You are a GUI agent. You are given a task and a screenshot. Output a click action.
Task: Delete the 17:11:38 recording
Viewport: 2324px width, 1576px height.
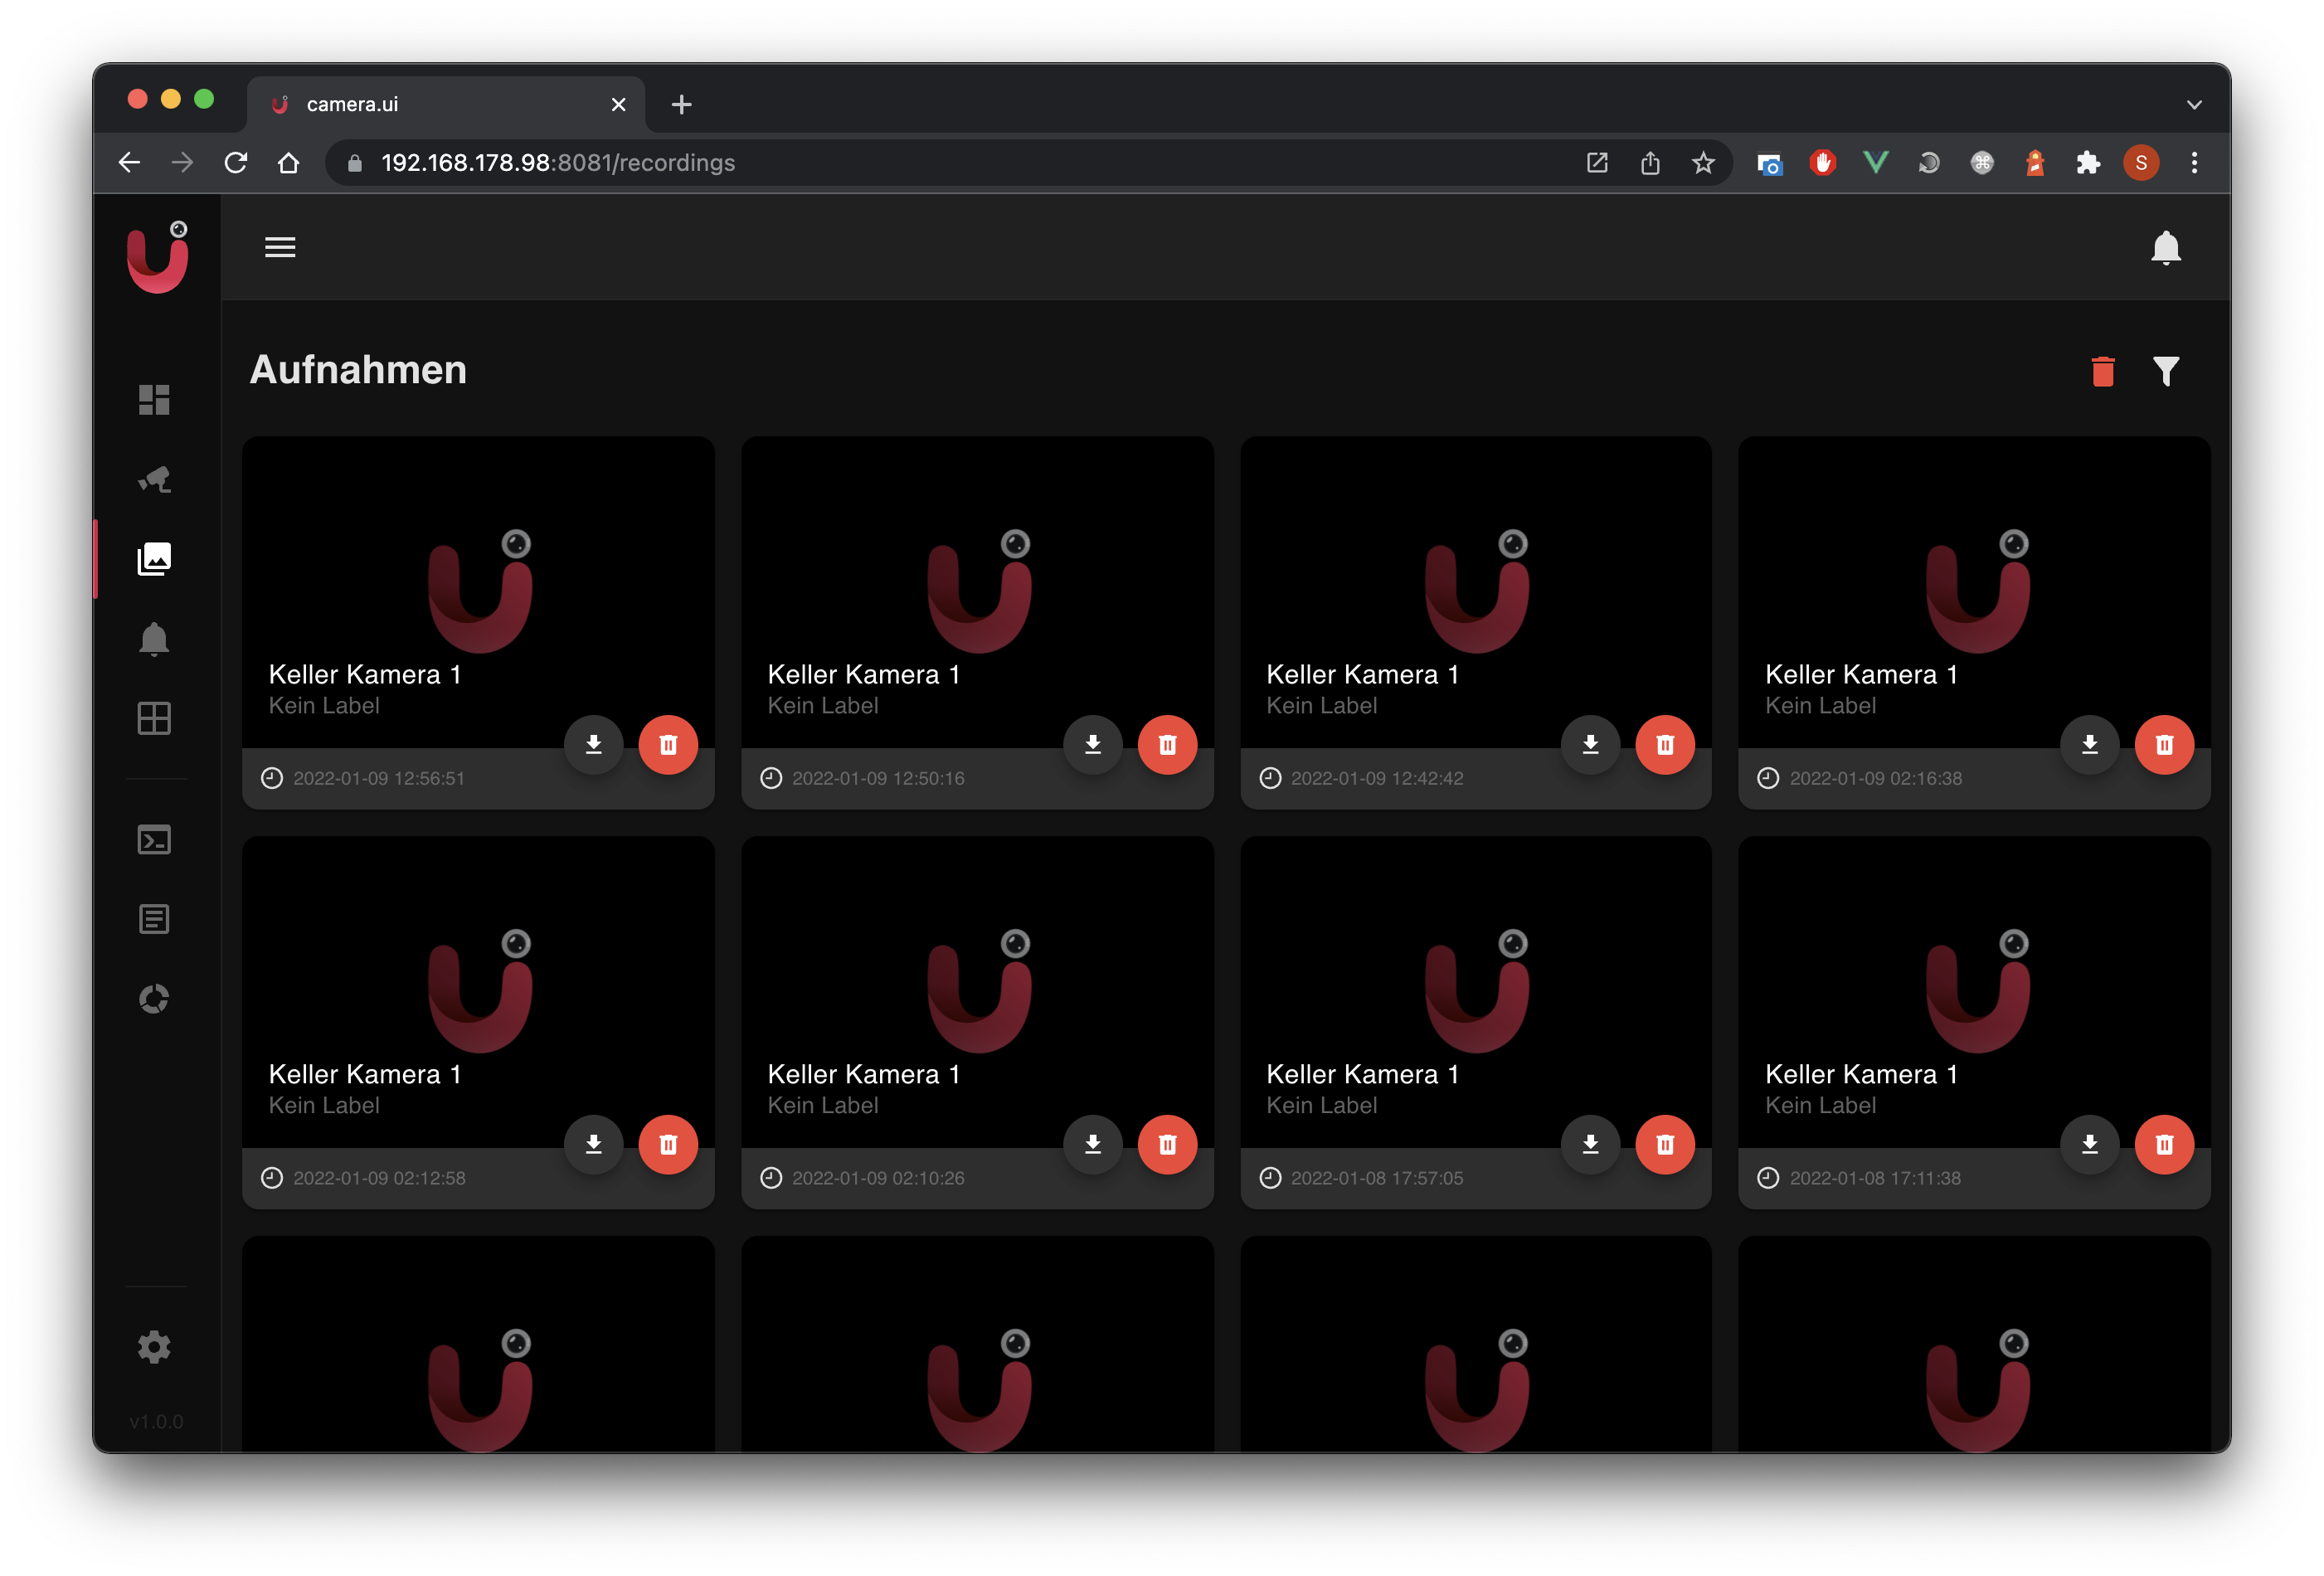[2164, 1144]
